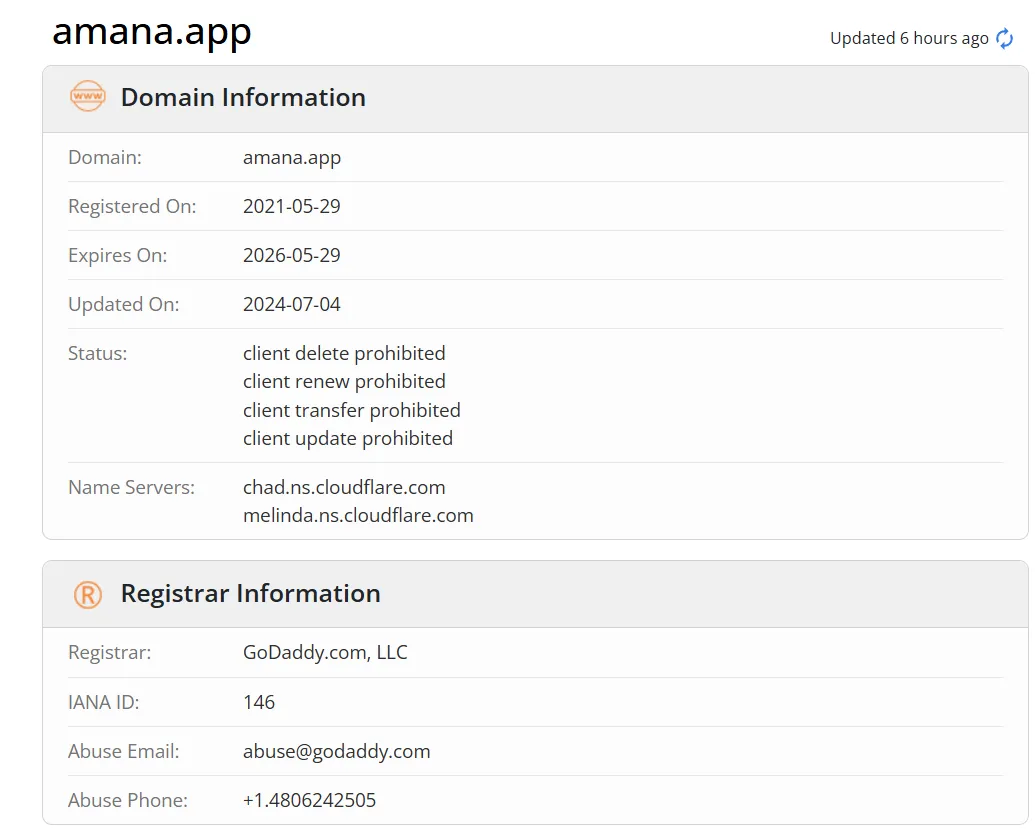Click the 'Abuse Email:' label
The image size is (1035, 829).
point(123,751)
